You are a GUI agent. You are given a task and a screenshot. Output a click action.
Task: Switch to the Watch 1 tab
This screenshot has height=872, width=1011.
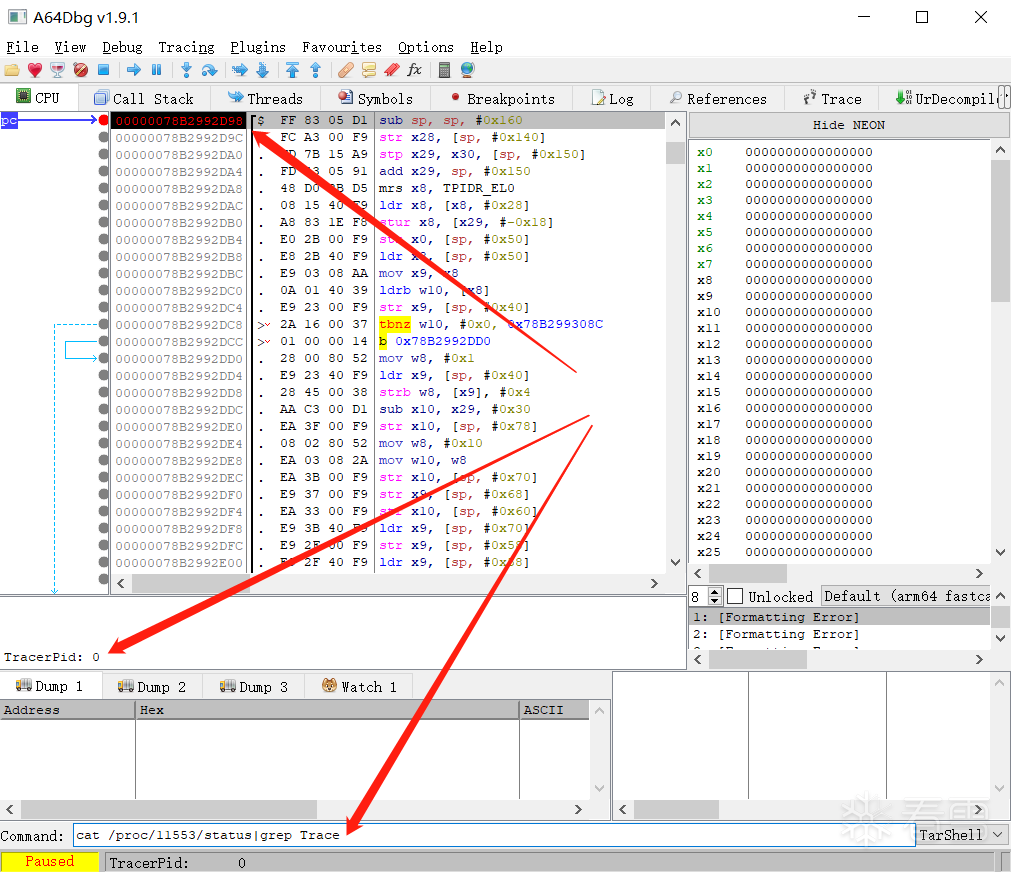[359, 687]
